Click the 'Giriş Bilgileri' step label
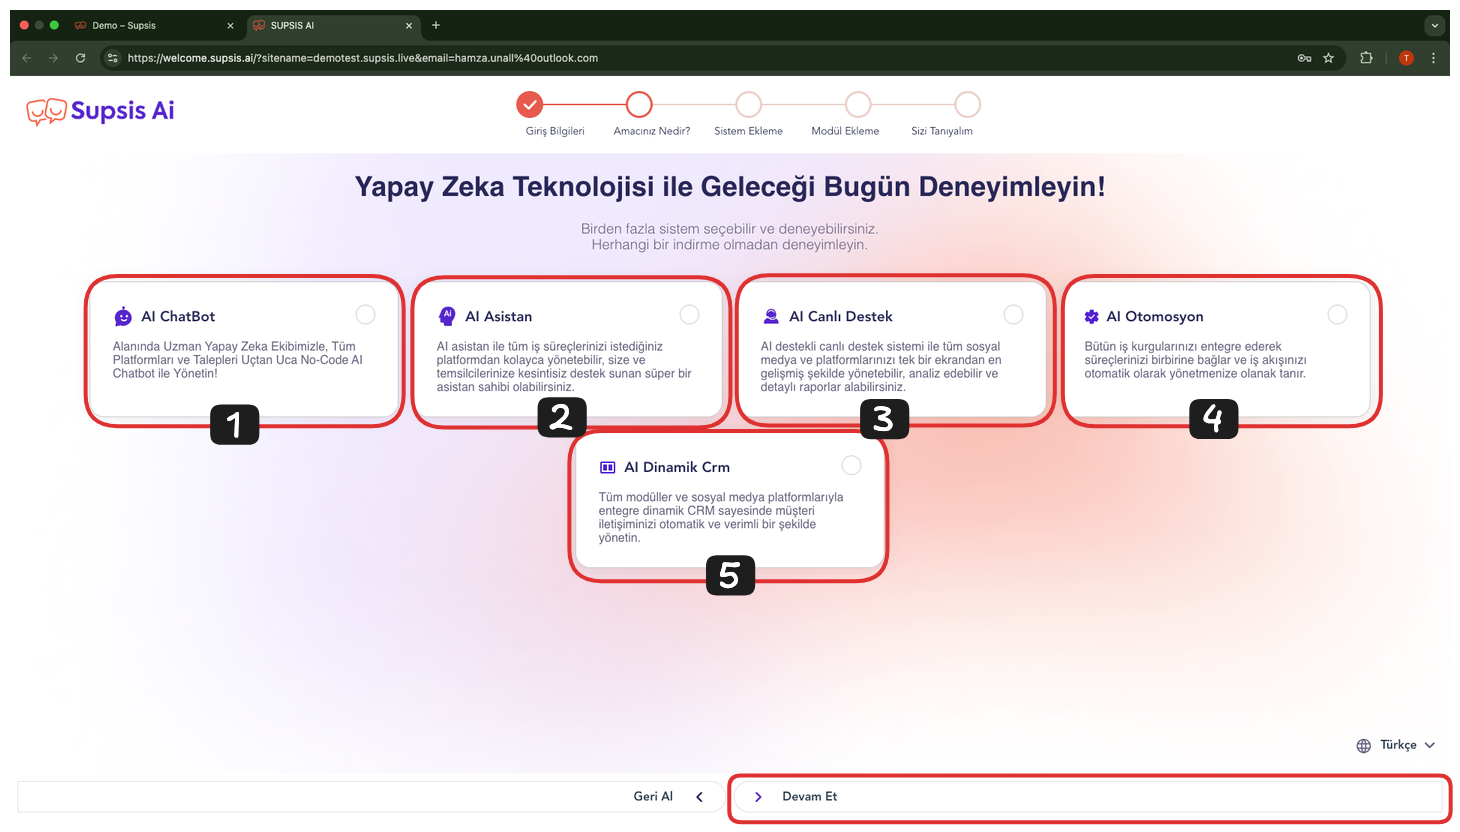 coord(555,131)
